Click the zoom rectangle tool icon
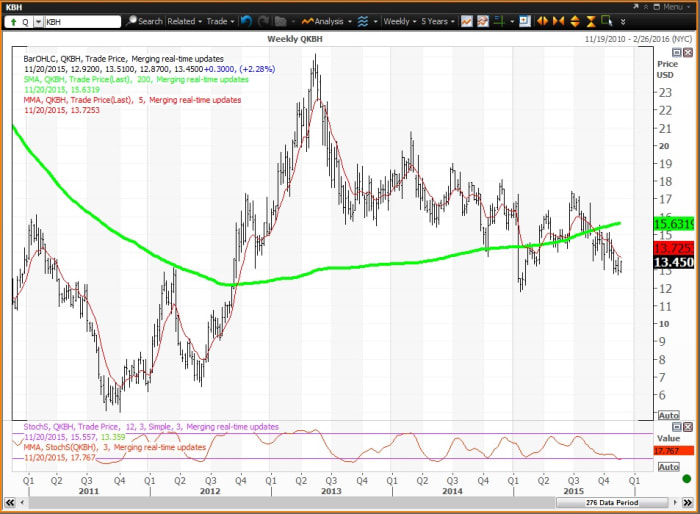The image size is (700, 514). 605,20
